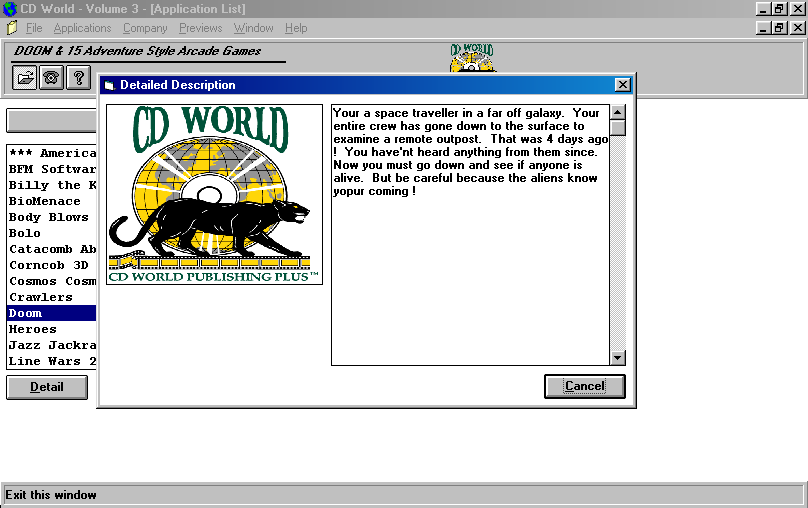The height and width of the screenshot is (508, 808).
Task: Click the telephone toolbar icon
Action: [51, 78]
